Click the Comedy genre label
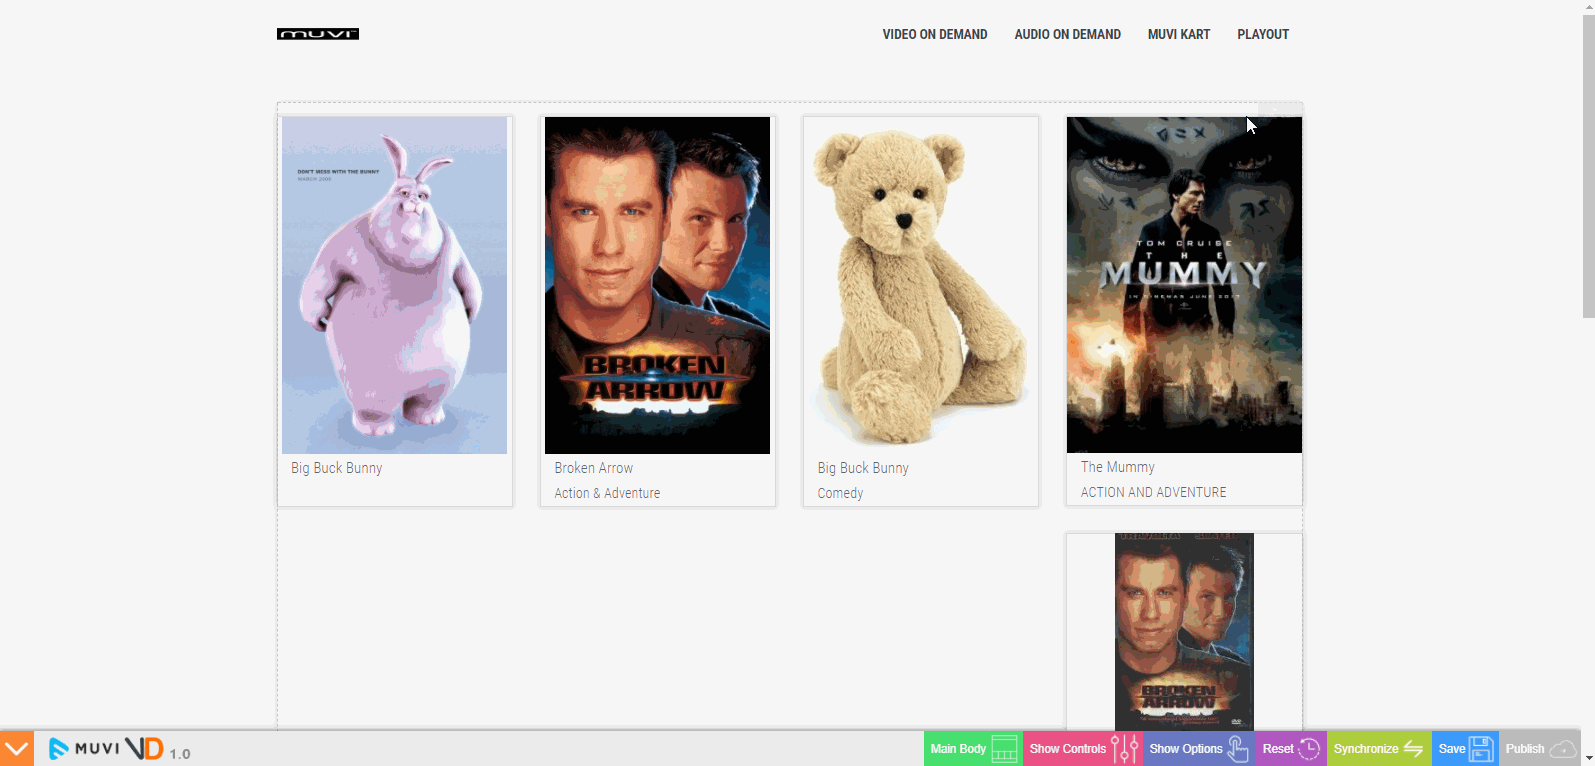Screen dimensions: 1595x766 pos(840,493)
